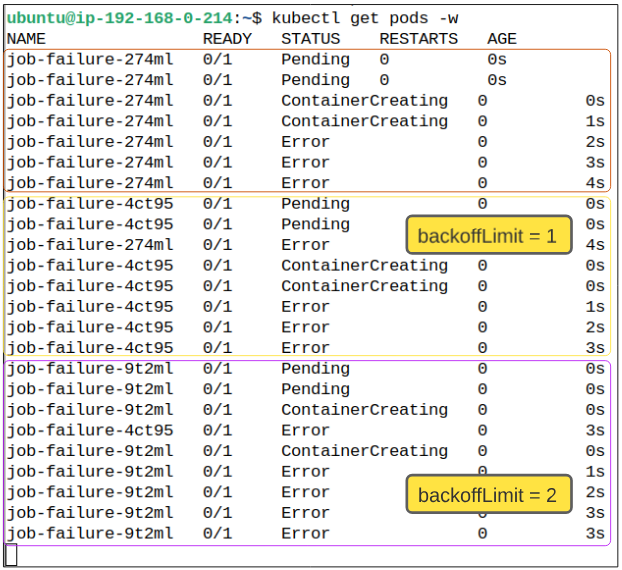This screenshot has height=570, width=622.
Task: Select the READY column header
Action: [x=227, y=39]
